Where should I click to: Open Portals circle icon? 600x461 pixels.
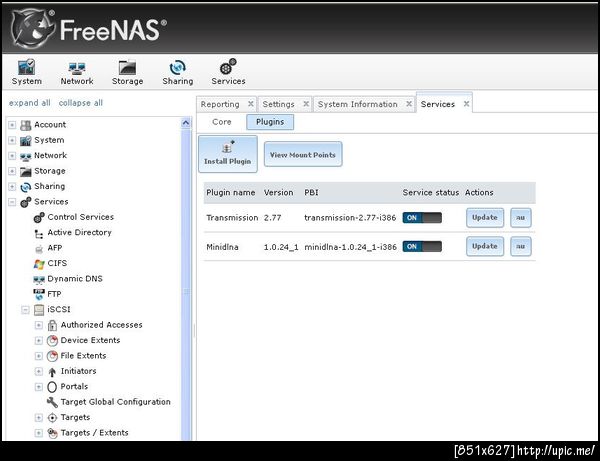point(52,387)
